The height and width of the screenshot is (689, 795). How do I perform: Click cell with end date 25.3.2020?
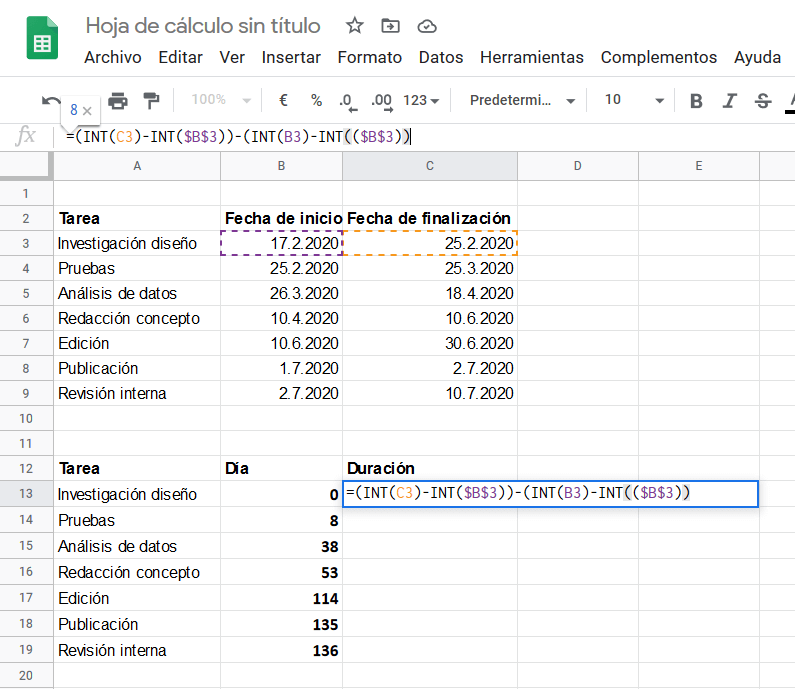pyautogui.click(x=430, y=268)
